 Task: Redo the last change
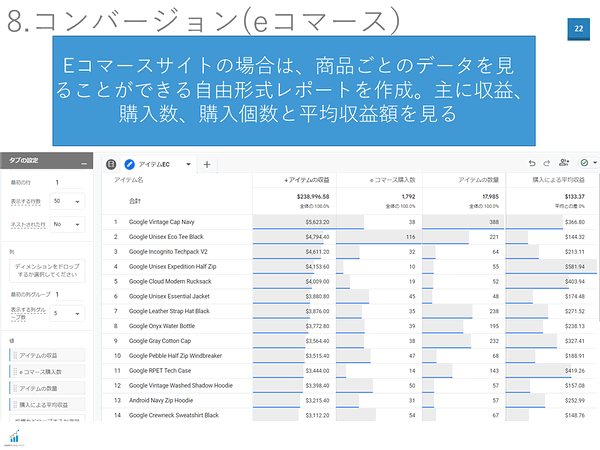[x=546, y=163]
